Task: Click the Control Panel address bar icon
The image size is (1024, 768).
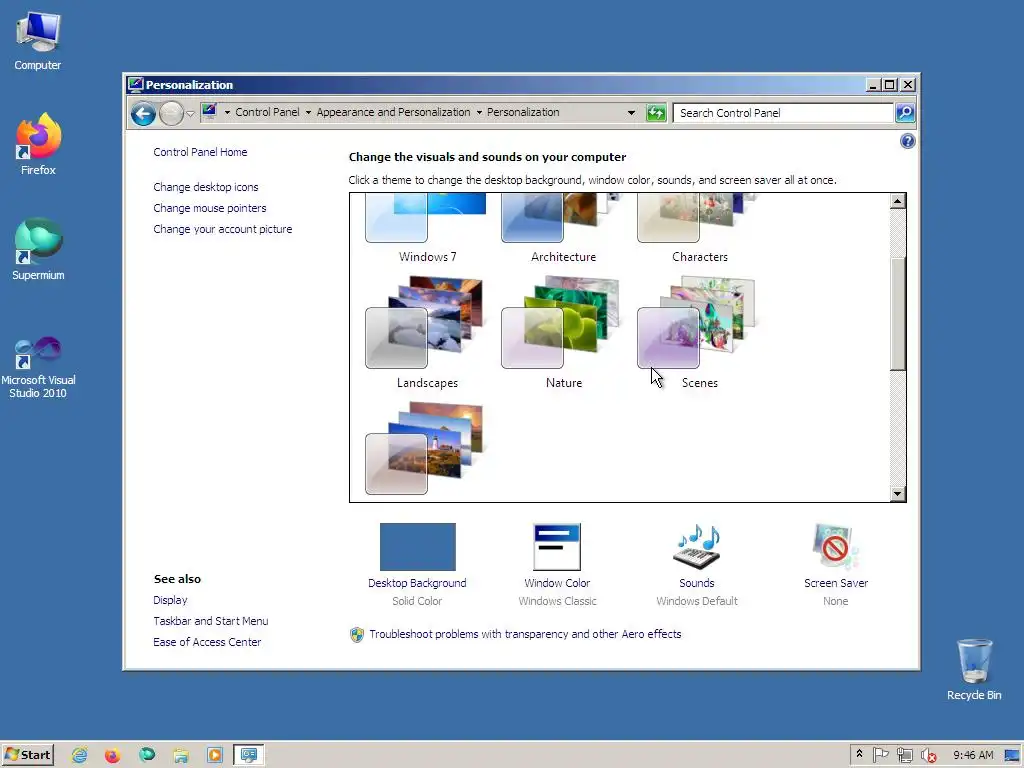Action: pos(209,112)
